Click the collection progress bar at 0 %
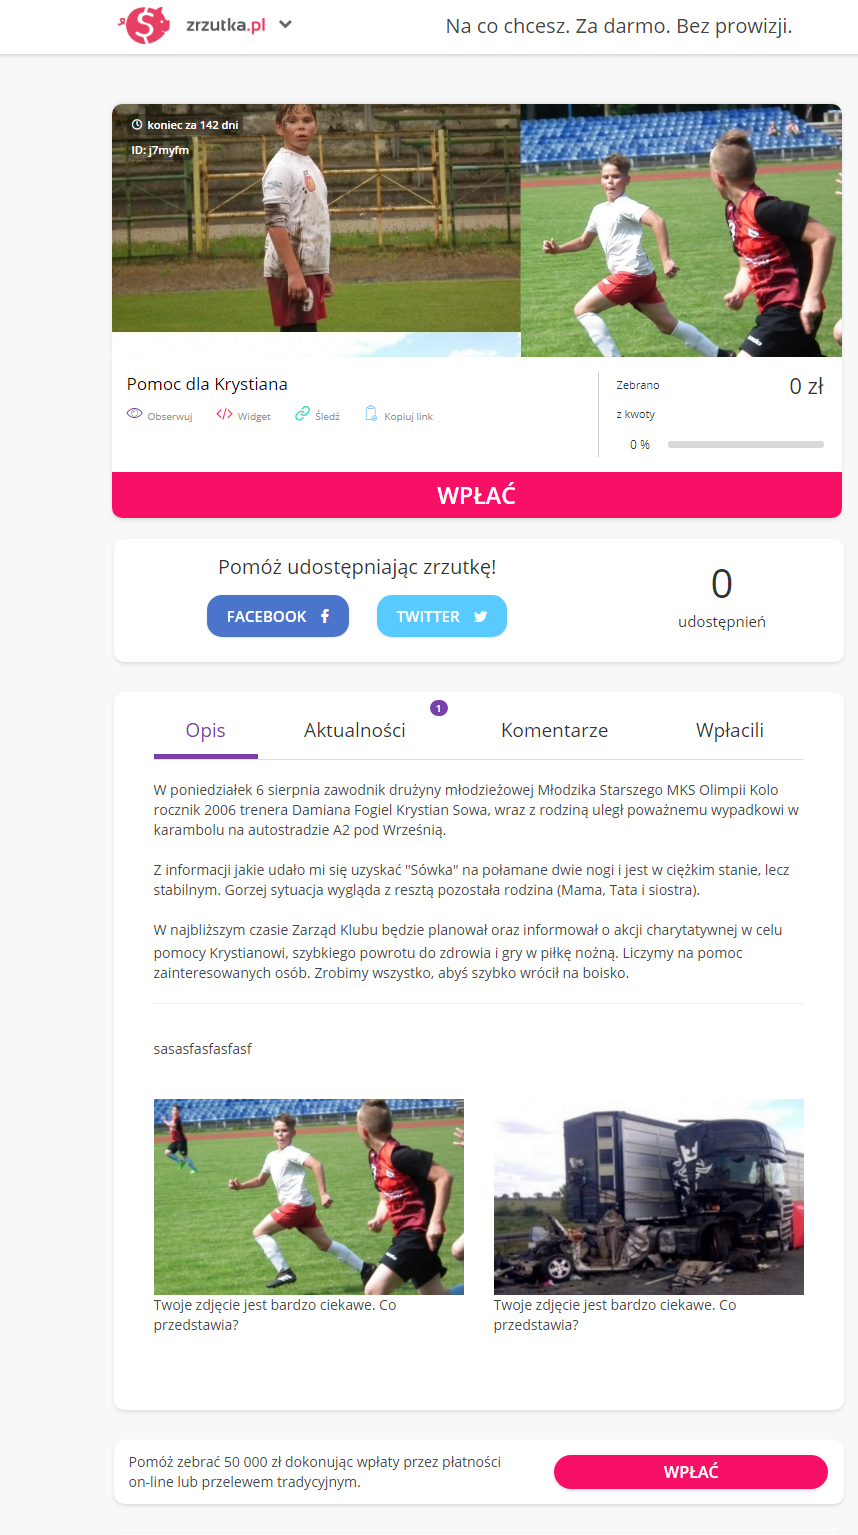Screen dimensions: 858x1535 pos(746,444)
